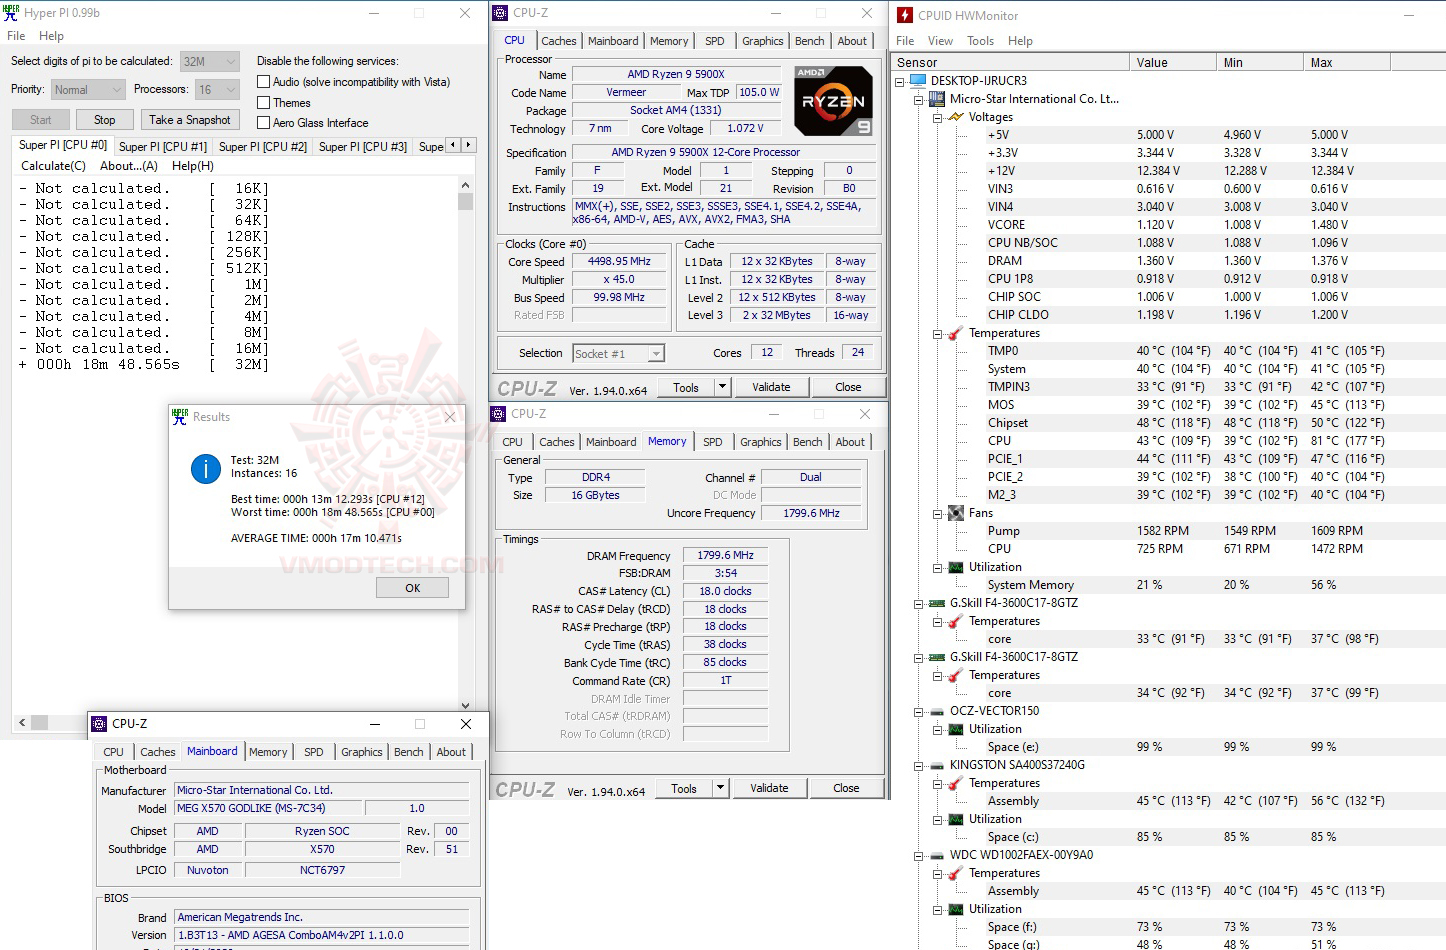1446x950 pixels.
Task: Click the blue info icon in Results dialog
Action: click(x=206, y=469)
